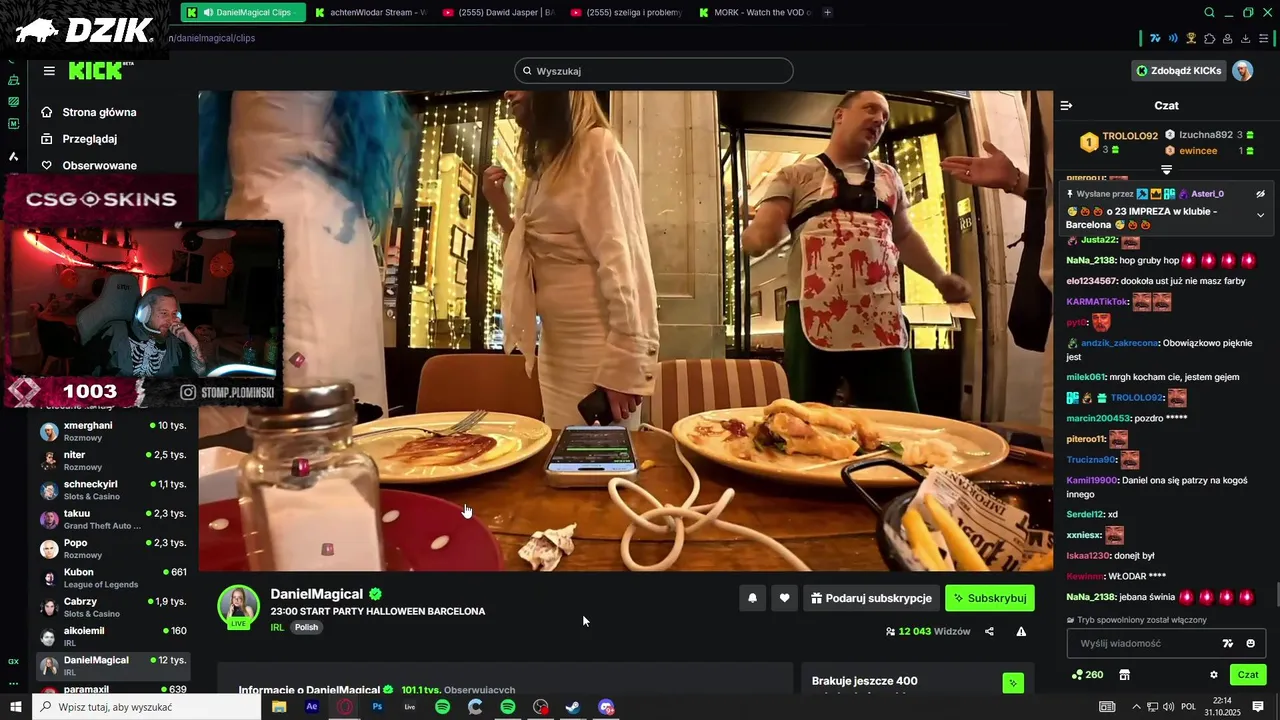Image resolution: width=1280 pixels, height=720 pixels.
Task: Click the 260 channel points balance
Action: [1087, 675]
